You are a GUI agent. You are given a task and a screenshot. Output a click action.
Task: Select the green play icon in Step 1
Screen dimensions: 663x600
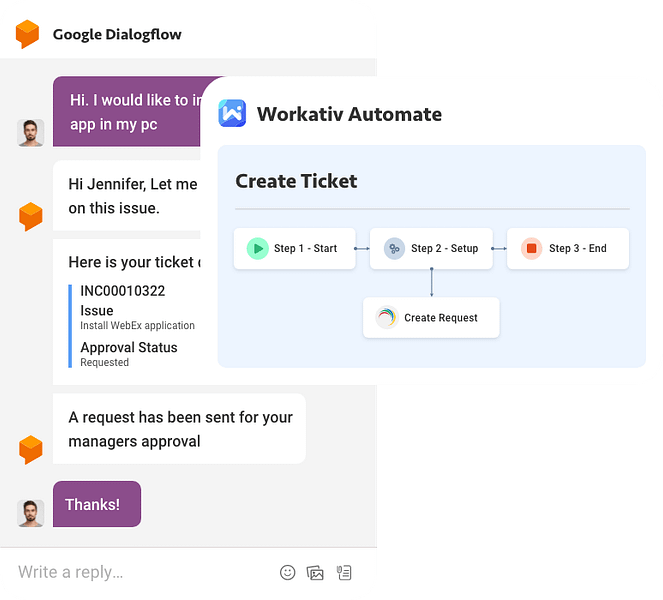point(258,249)
